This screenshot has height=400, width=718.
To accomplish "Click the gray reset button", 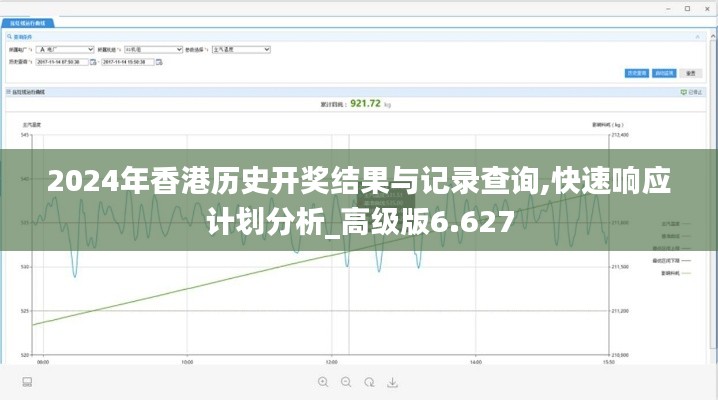I will pos(689,73).
